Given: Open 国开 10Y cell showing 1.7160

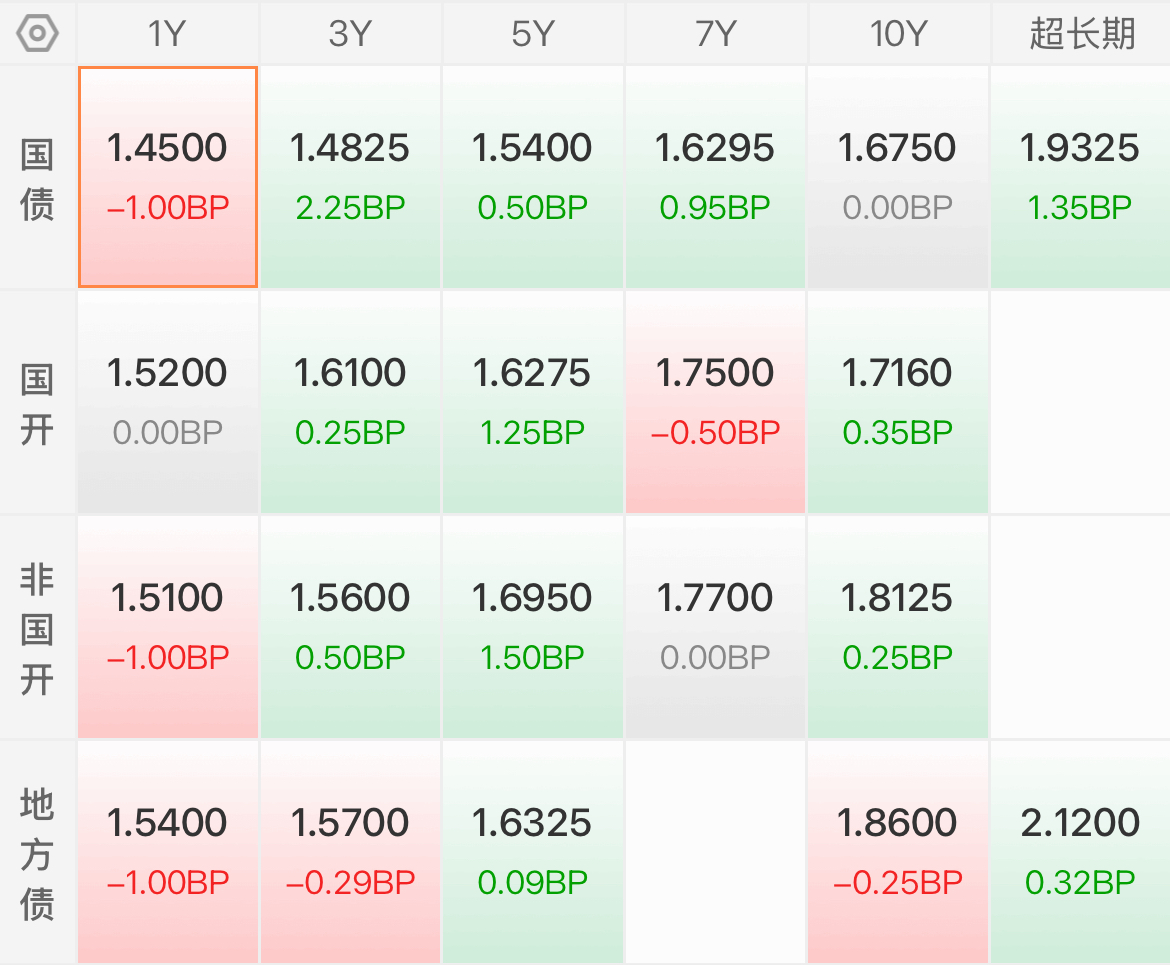Looking at the screenshot, I should pos(898,403).
